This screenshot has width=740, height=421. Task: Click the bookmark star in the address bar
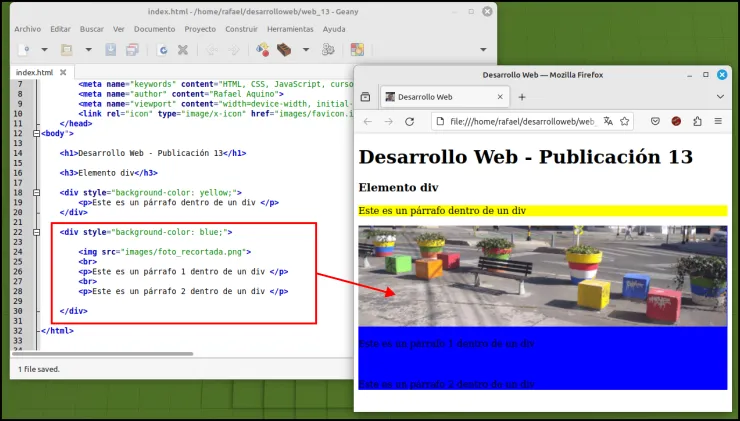click(x=624, y=122)
